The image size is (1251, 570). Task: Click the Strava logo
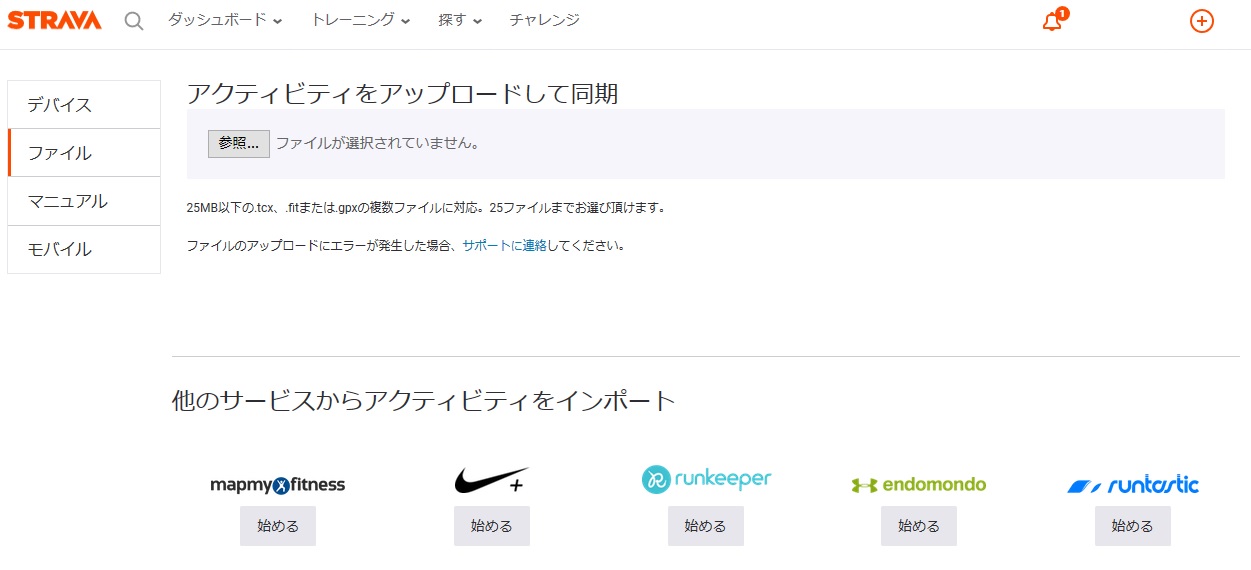click(54, 20)
